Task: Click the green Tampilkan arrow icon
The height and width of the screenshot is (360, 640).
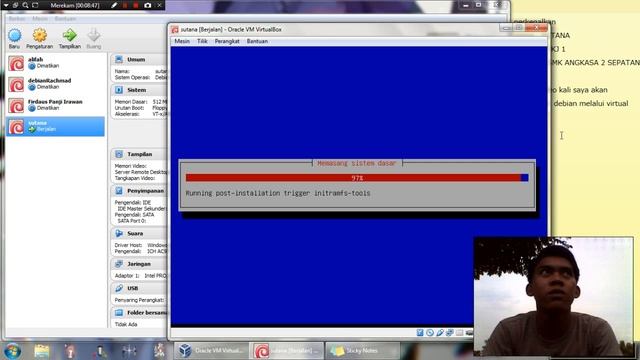Action: click(x=69, y=36)
